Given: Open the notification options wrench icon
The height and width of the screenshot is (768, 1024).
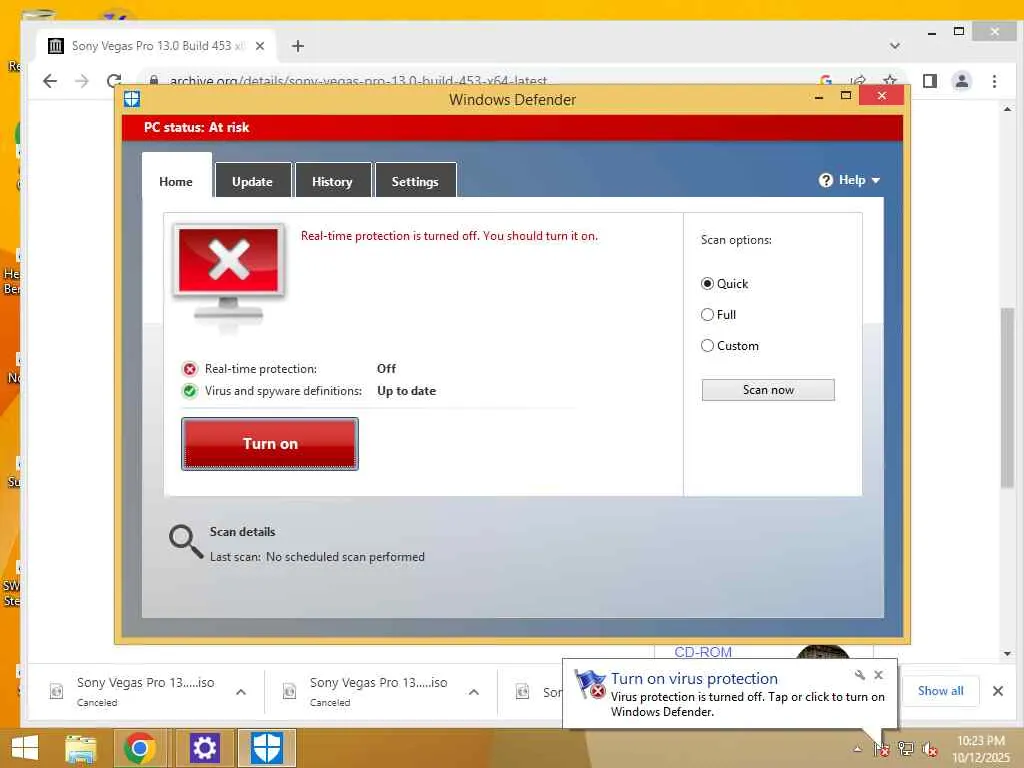Looking at the screenshot, I should click(859, 675).
